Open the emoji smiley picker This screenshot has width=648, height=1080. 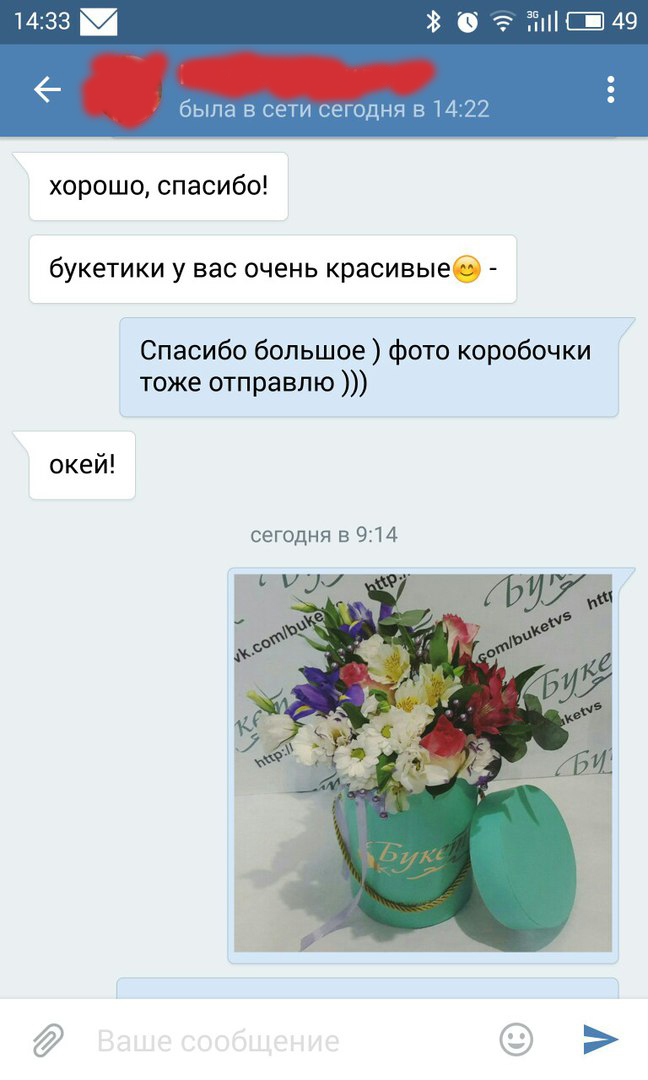click(x=516, y=1039)
